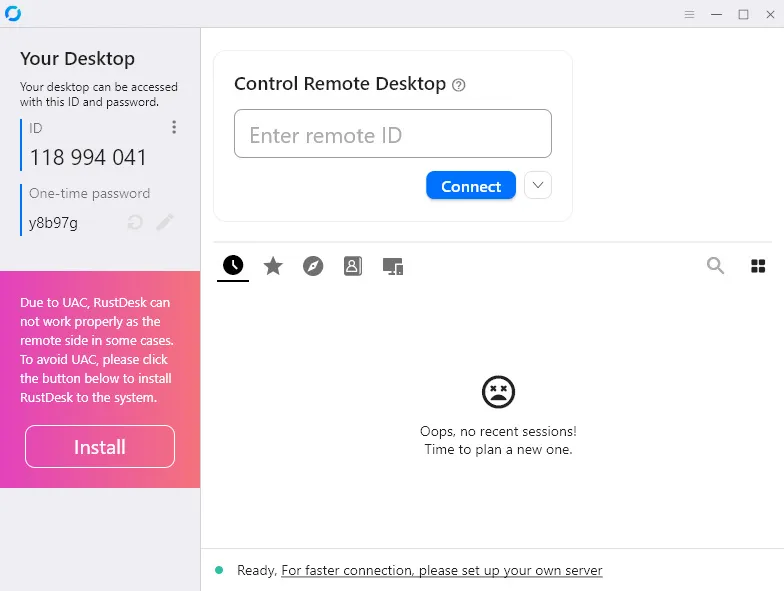Click the UAC warning text
784x591 pixels.
click(96, 350)
